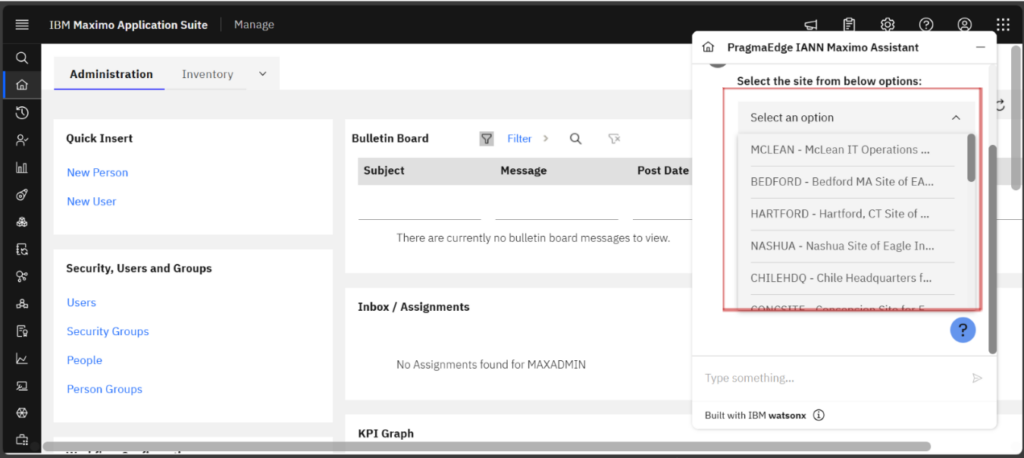This screenshot has height=458, width=1024.
Task: Click the send arrow in chat input
Action: (977, 378)
